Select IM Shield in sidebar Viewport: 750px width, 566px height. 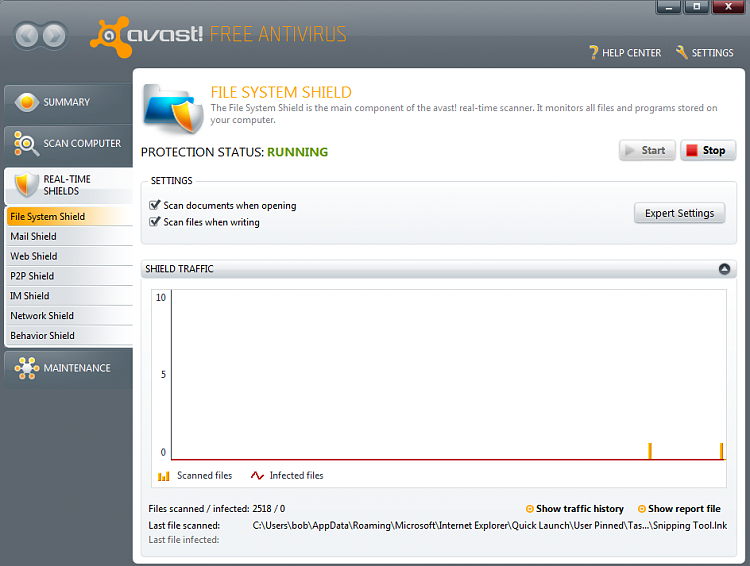pos(70,296)
